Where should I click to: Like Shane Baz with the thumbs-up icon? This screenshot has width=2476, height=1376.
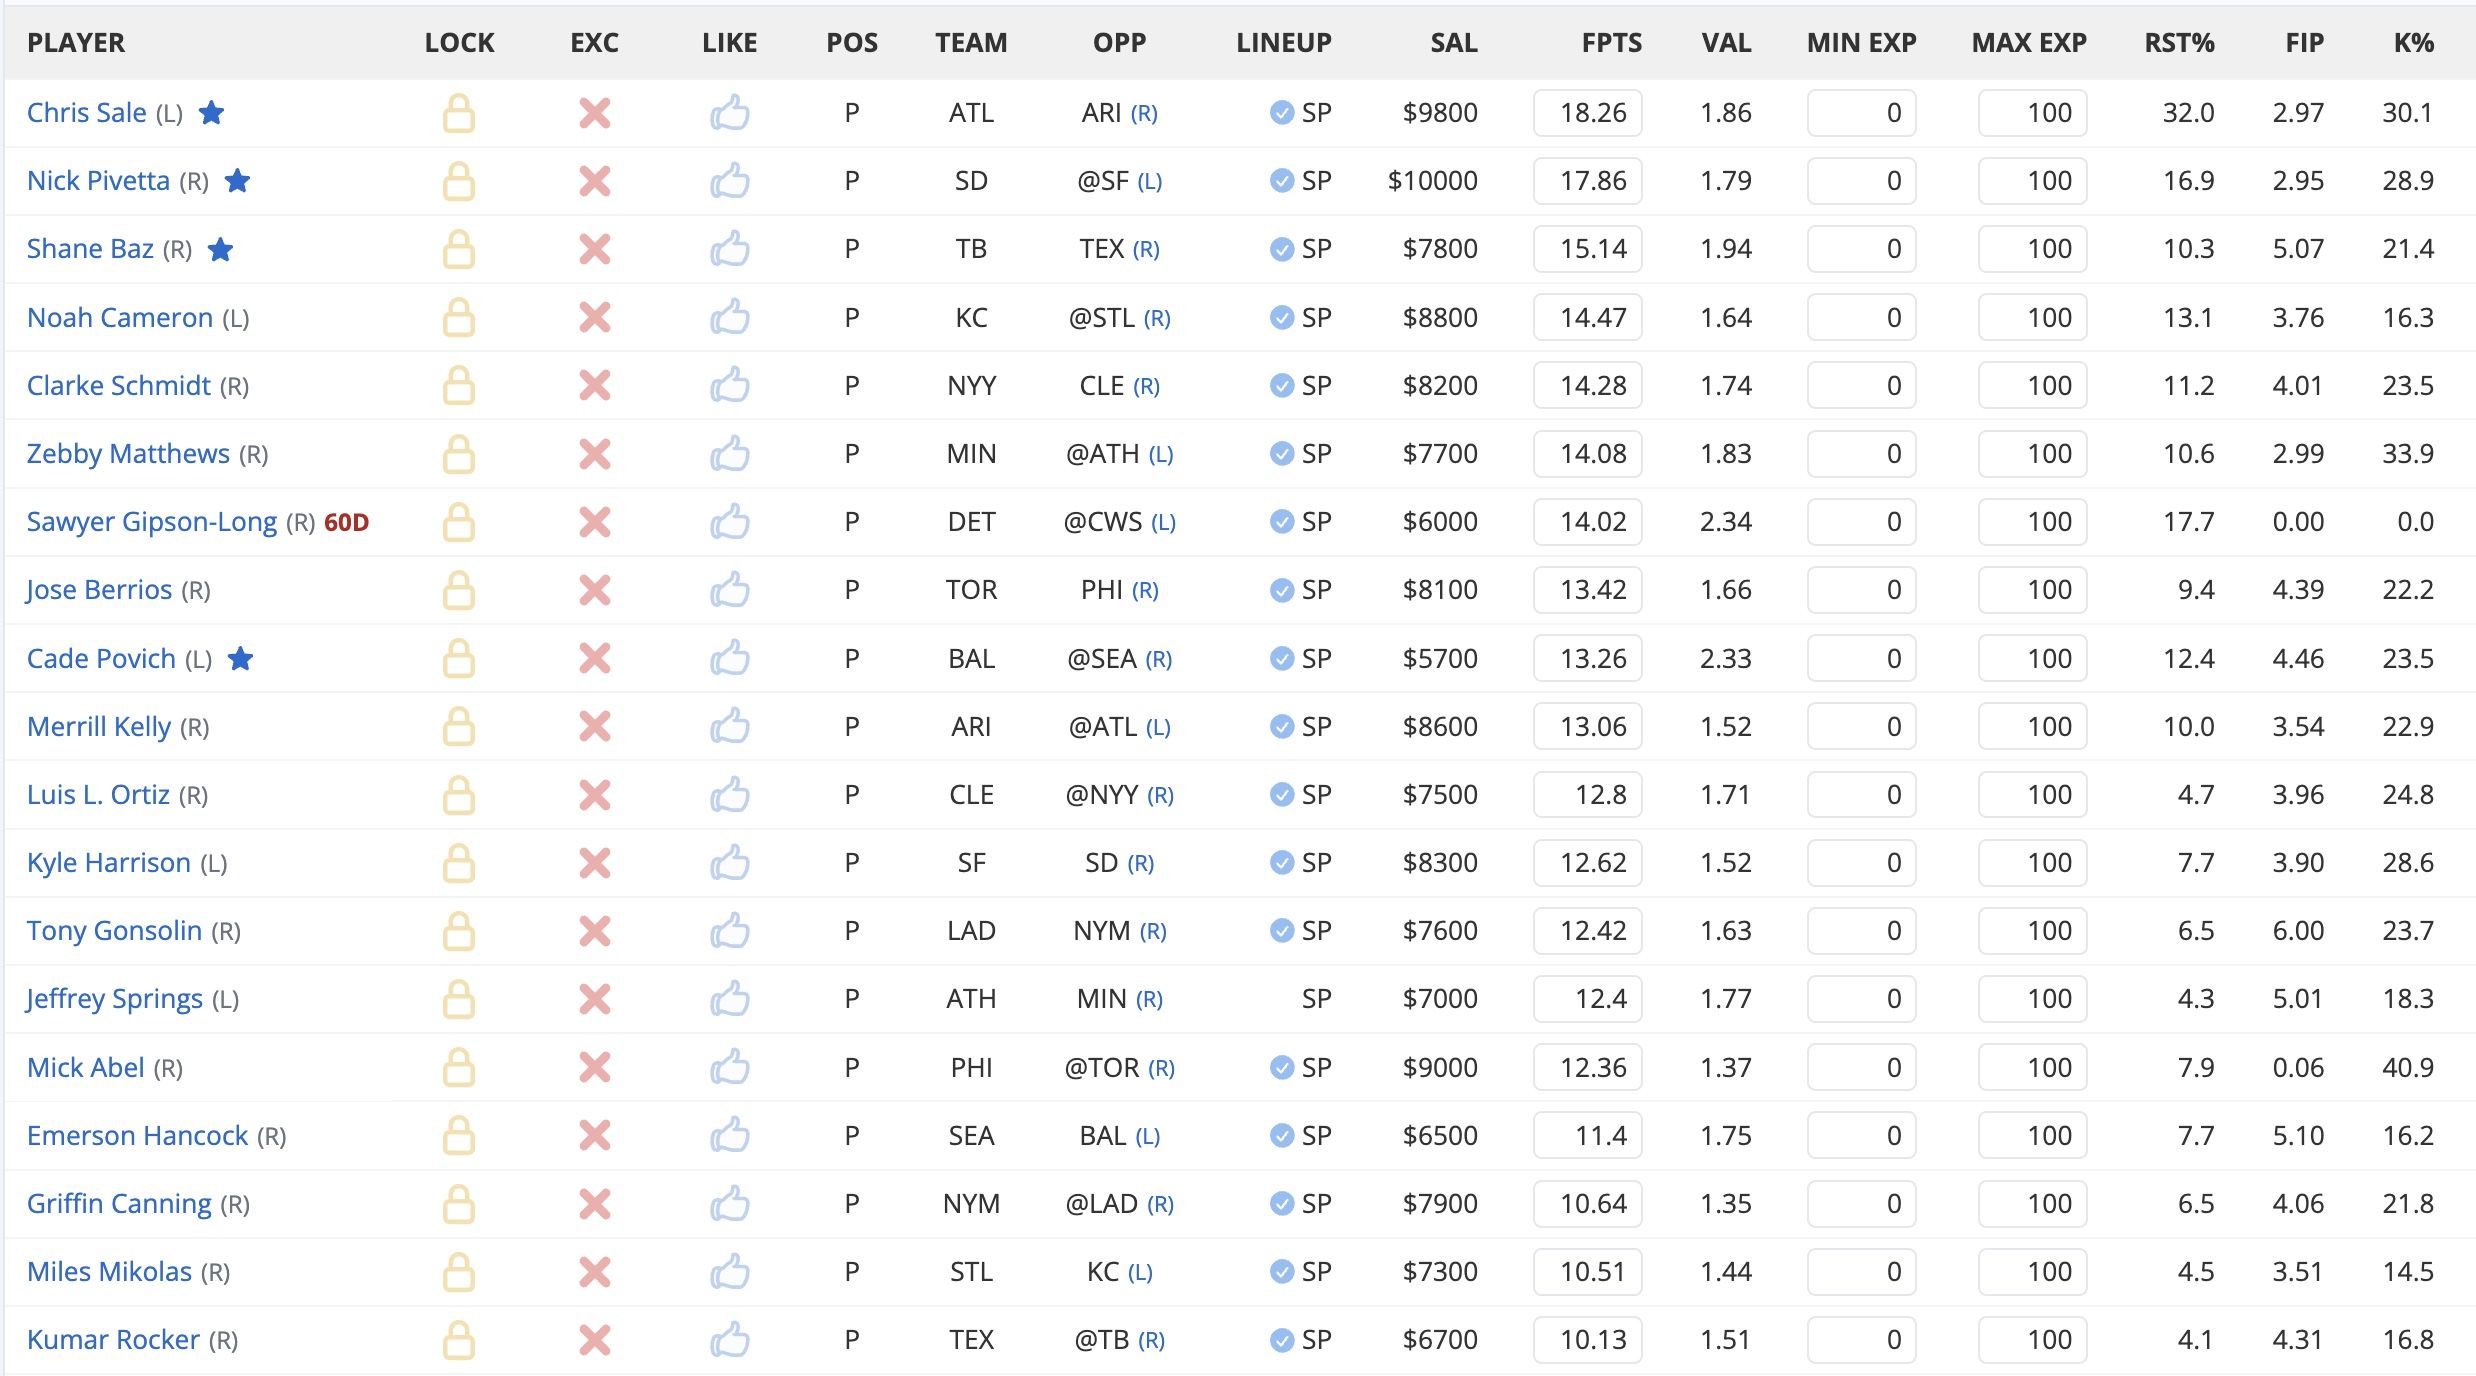(x=730, y=249)
